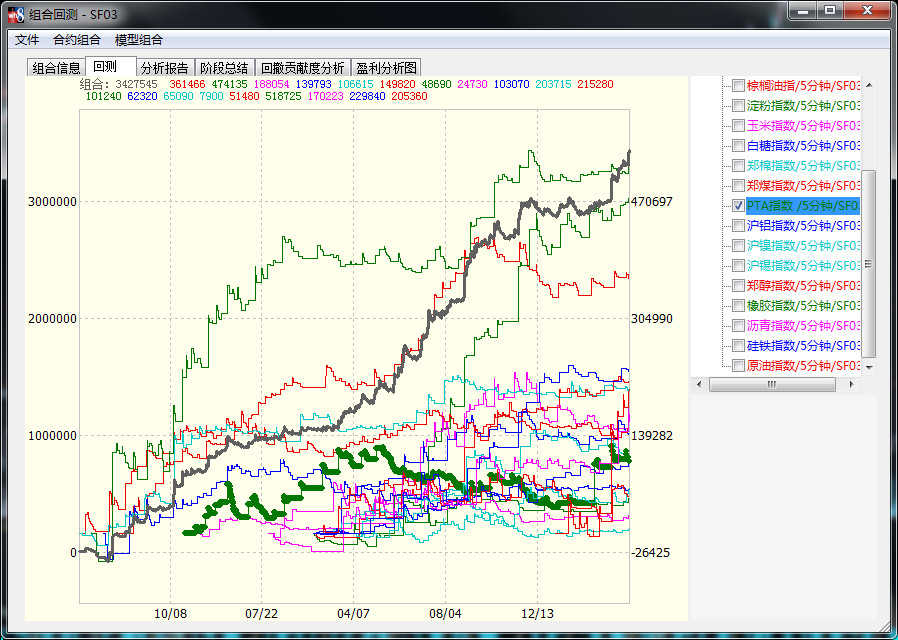Open the 合约组合 menu
This screenshot has width=898, height=640.
coord(77,39)
